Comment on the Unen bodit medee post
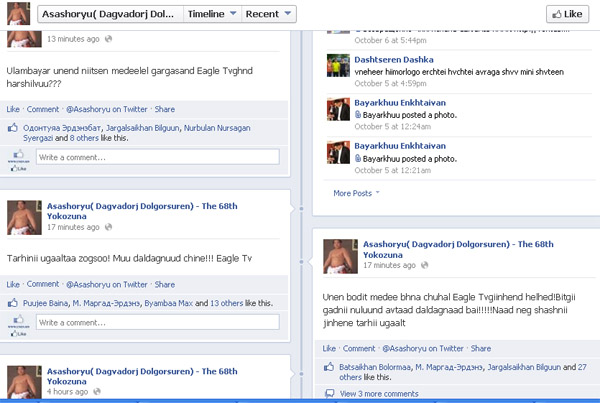Image resolution: width=600 pixels, height=403 pixels. (x=359, y=348)
